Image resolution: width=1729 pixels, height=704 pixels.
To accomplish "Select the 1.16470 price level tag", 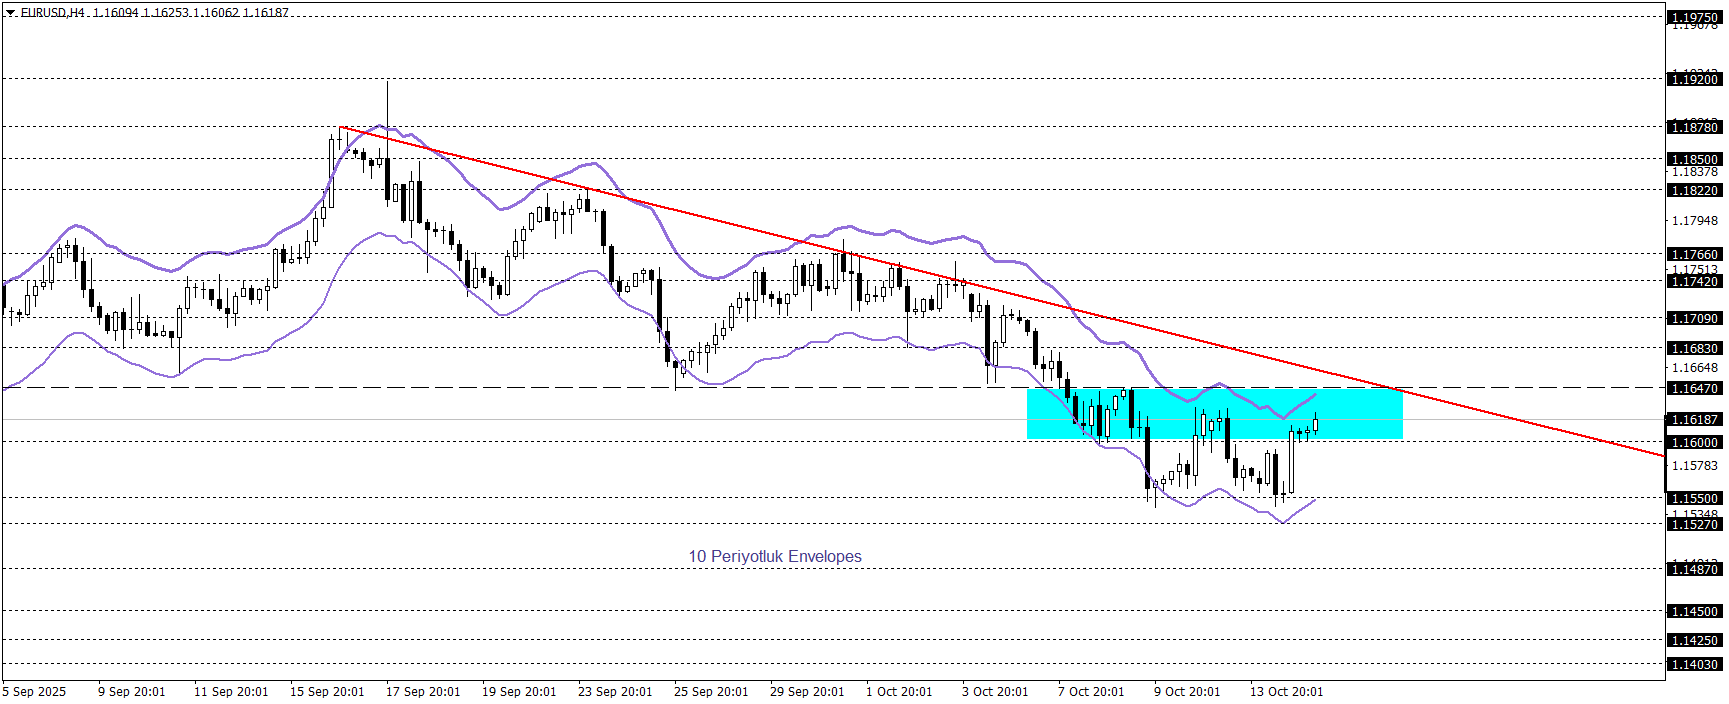I will (x=1694, y=389).
